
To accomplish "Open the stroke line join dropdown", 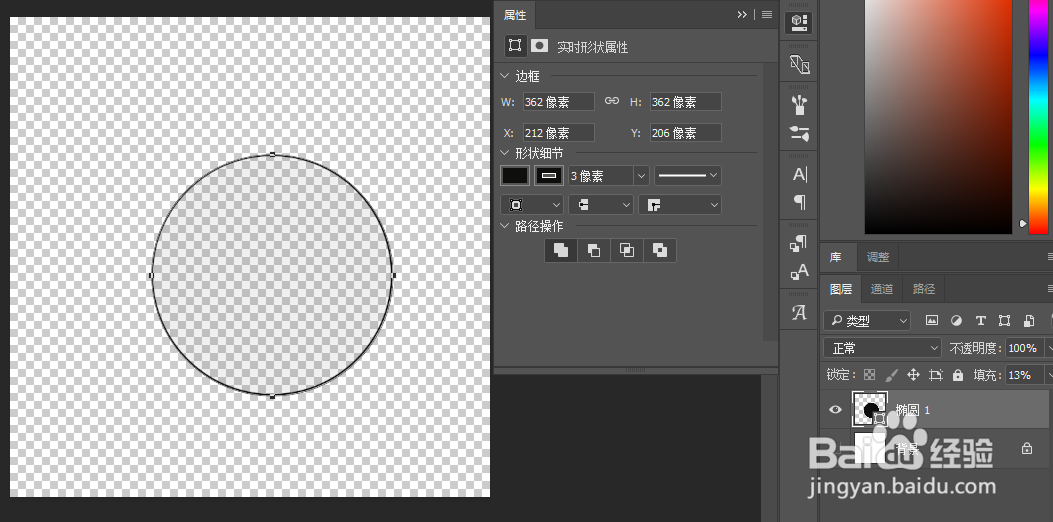I will (680, 205).
